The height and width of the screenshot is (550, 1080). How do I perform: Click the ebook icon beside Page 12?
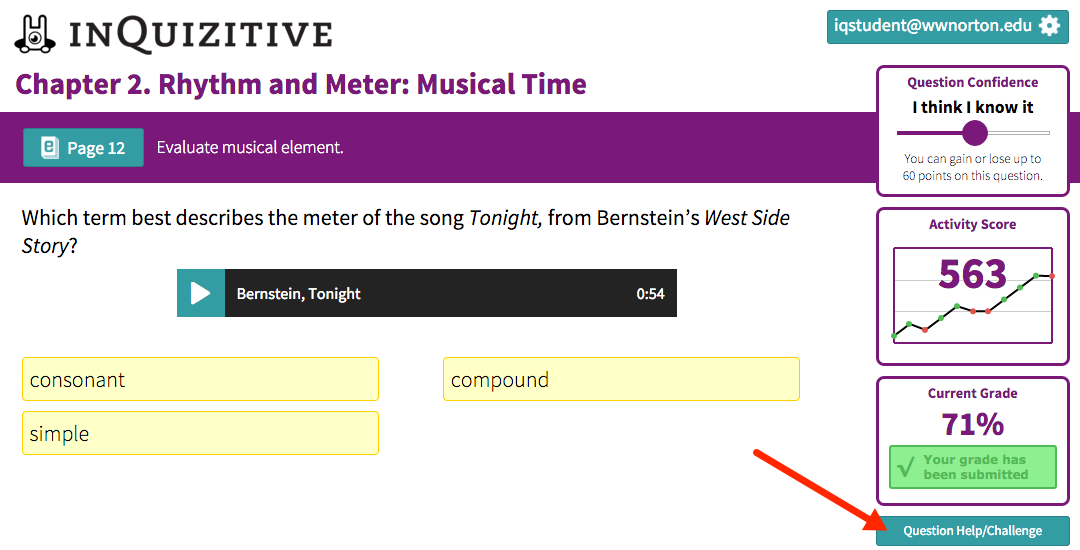pos(50,148)
